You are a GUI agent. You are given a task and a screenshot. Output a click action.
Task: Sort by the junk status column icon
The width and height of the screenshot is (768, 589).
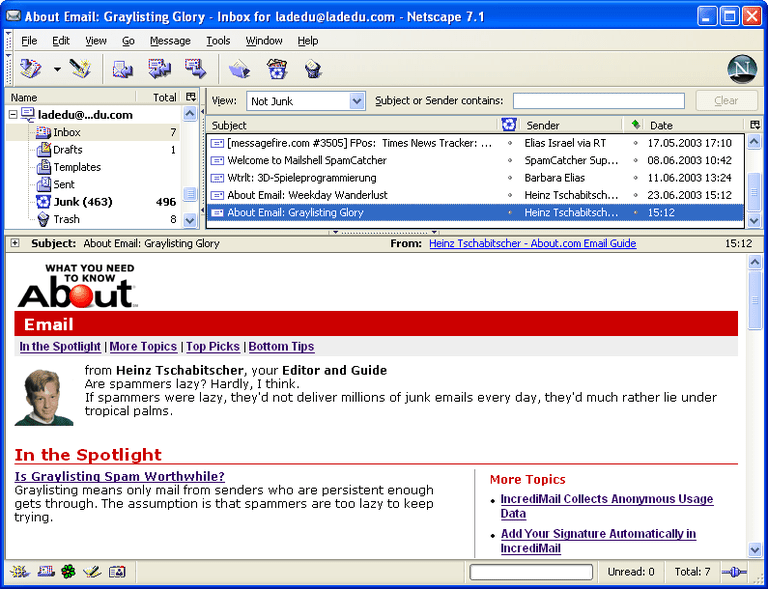(509, 125)
